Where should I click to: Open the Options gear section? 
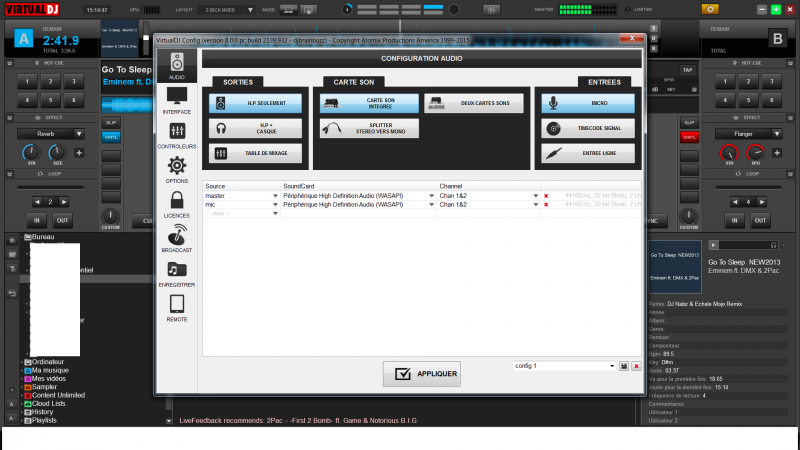point(177,169)
